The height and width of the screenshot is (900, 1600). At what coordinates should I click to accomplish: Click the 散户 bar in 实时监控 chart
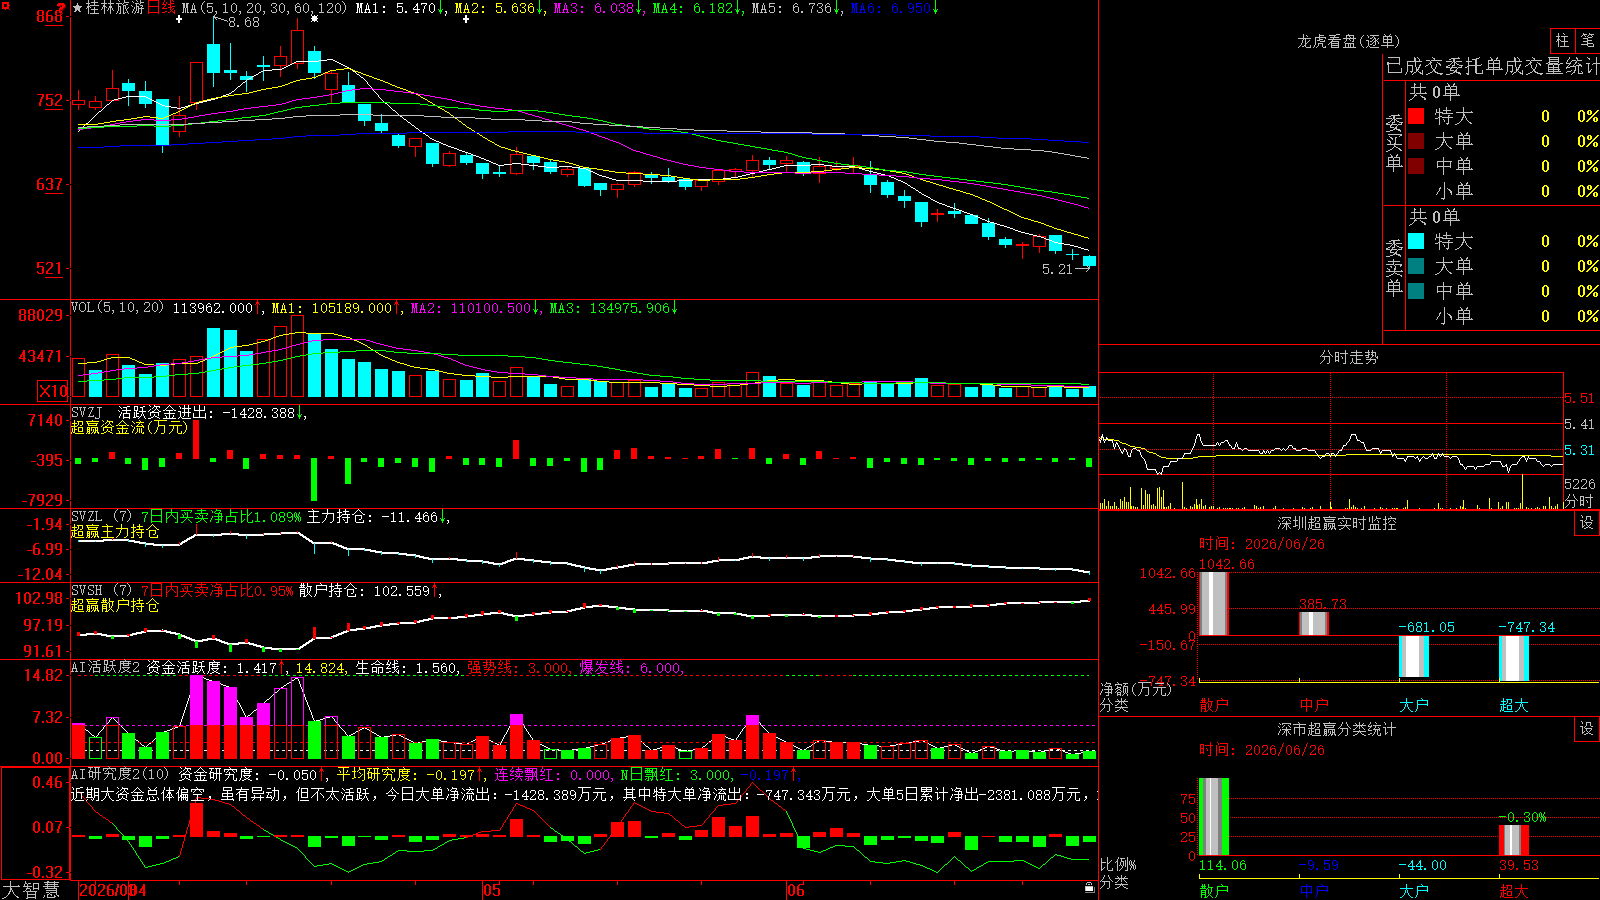pyautogui.click(x=1214, y=603)
